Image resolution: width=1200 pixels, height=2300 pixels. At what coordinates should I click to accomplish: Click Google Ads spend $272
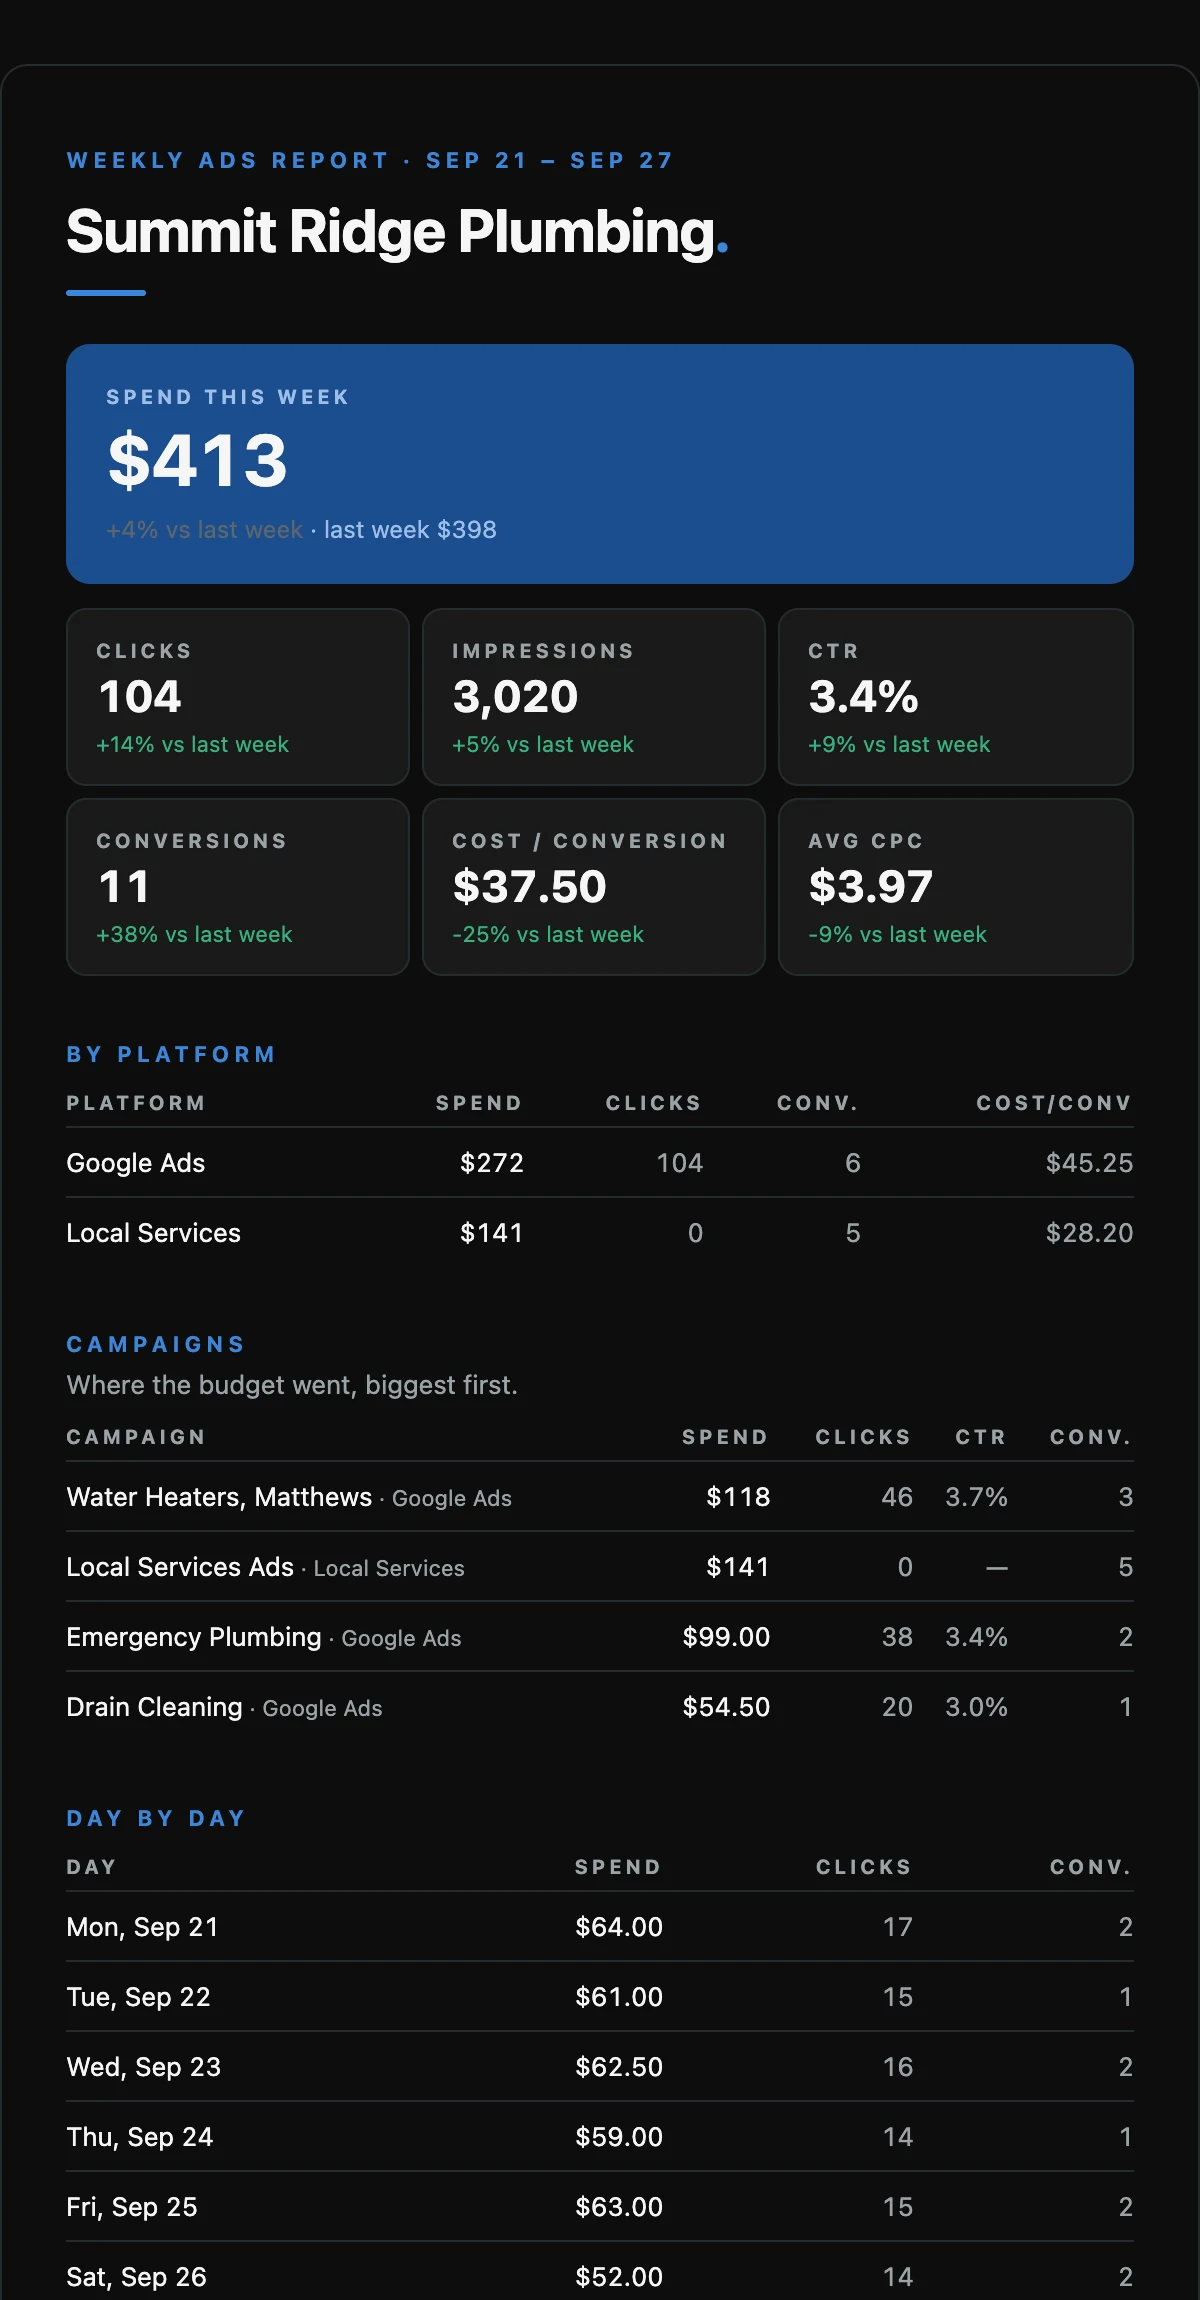[x=492, y=1163]
